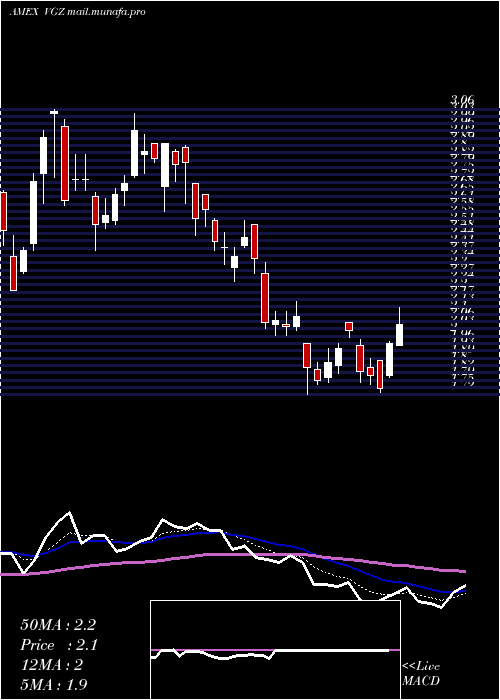
Task: Click inside the boxed MACD inset chart
Action: pos(275,650)
